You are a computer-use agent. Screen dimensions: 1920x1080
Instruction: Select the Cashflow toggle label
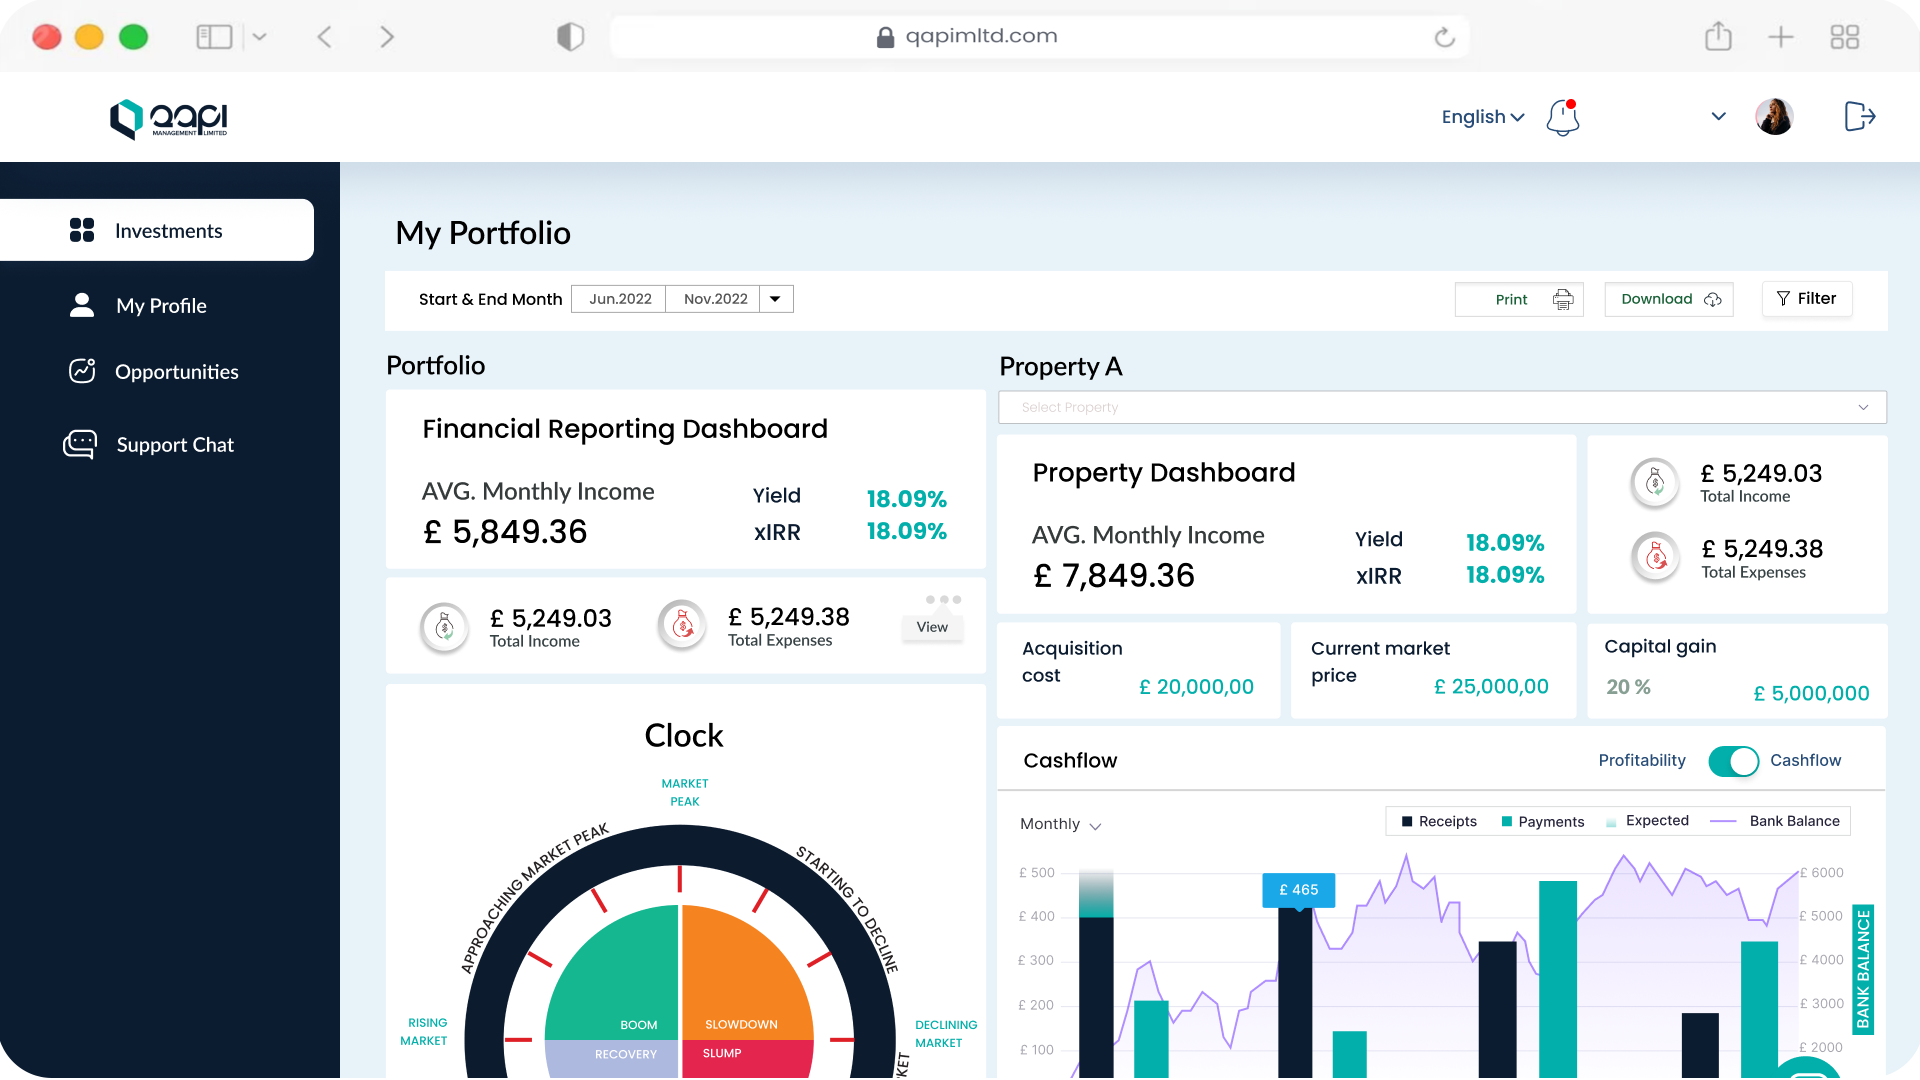click(1805, 760)
